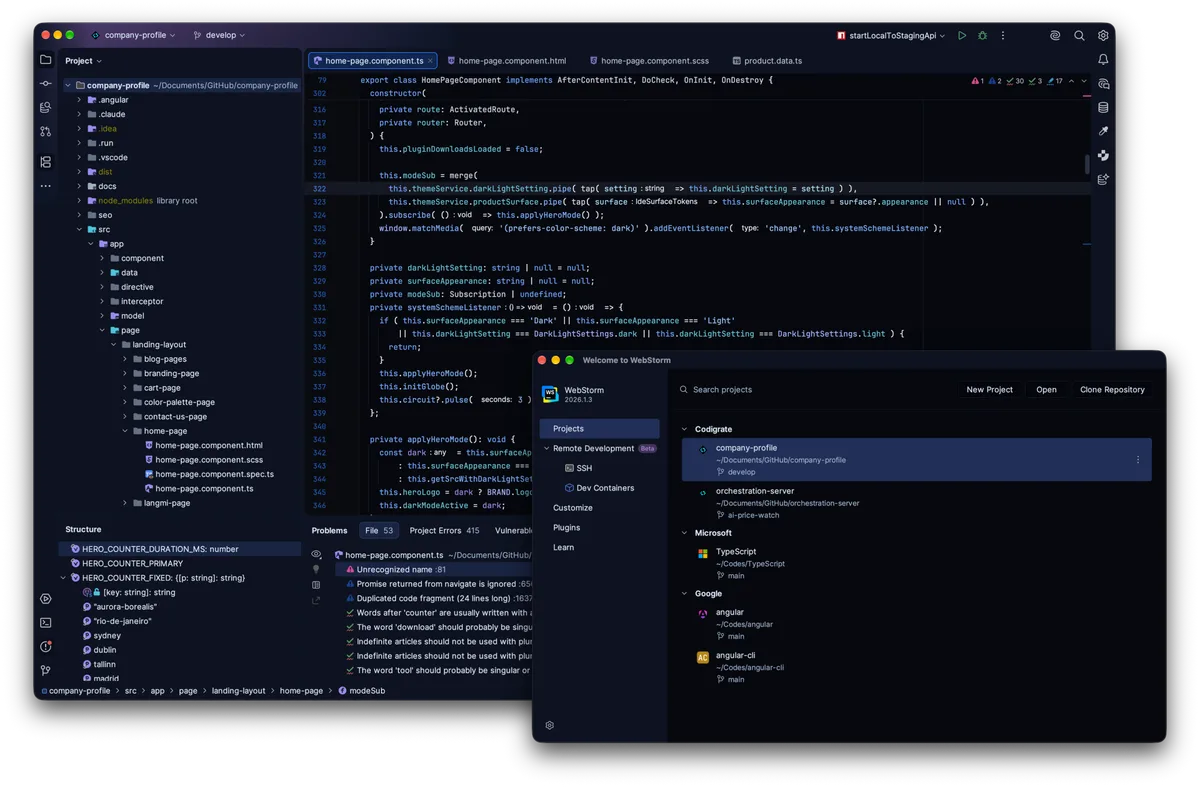Screen dimensions: 1200x787
Task: Close the home-page.component.ts tab
Action: click(x=430, y=61)
